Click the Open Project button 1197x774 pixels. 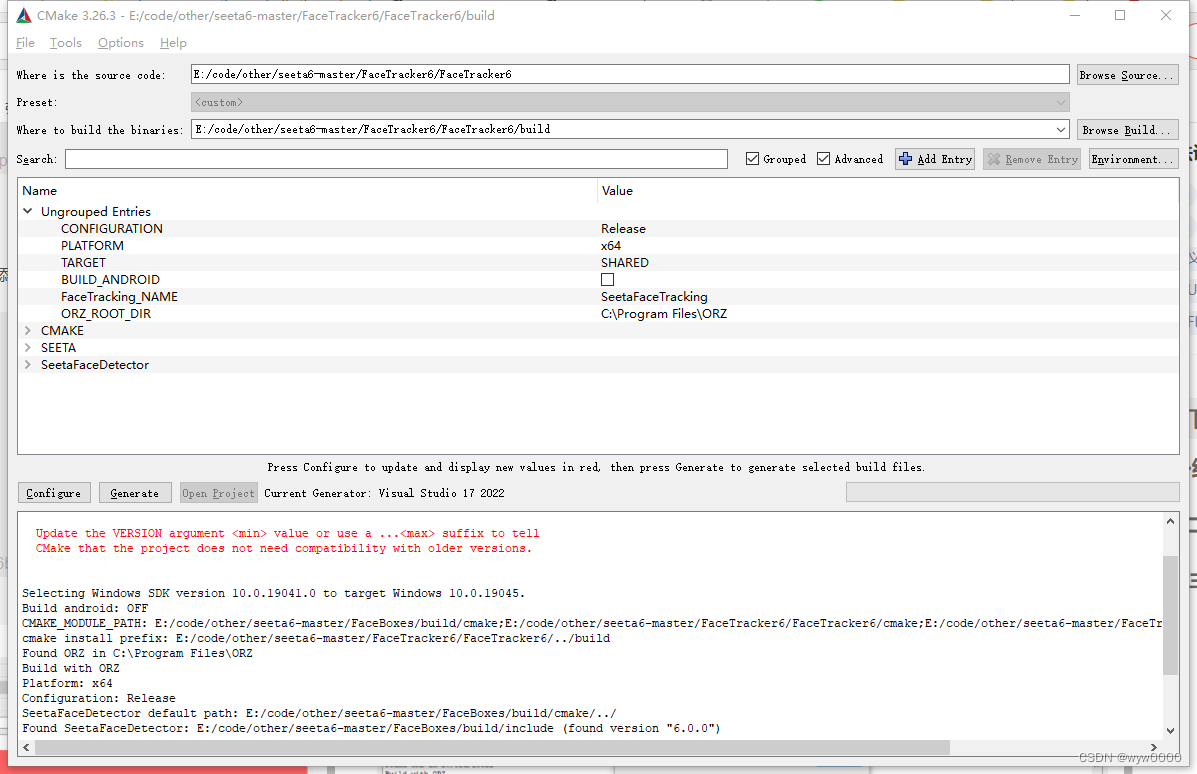point(218,493)
